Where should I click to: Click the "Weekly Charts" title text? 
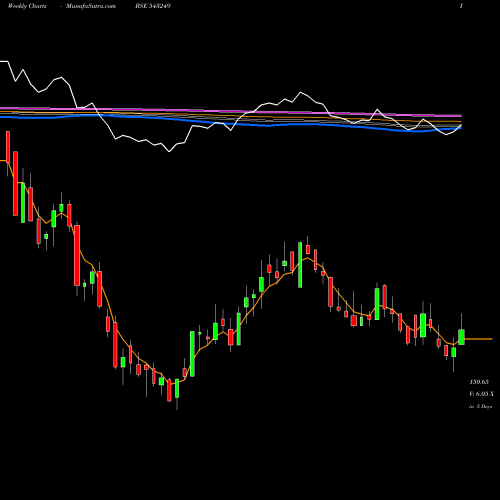[27, 6]
